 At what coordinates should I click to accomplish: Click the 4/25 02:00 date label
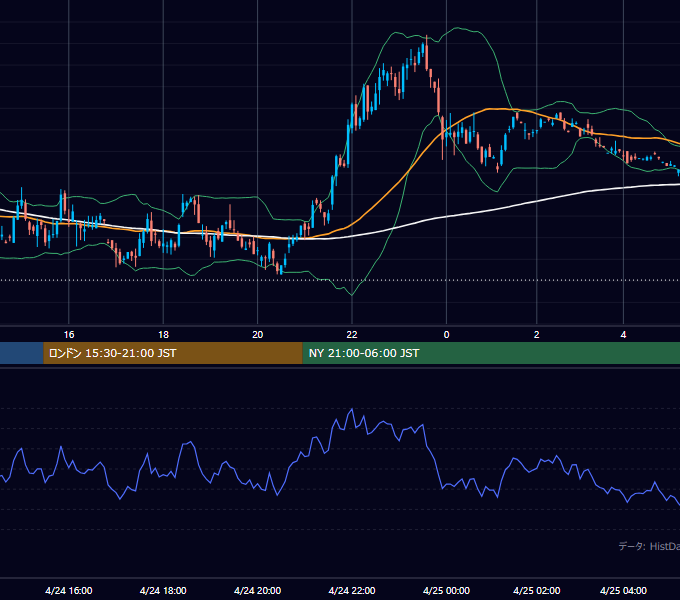point(536,590)
